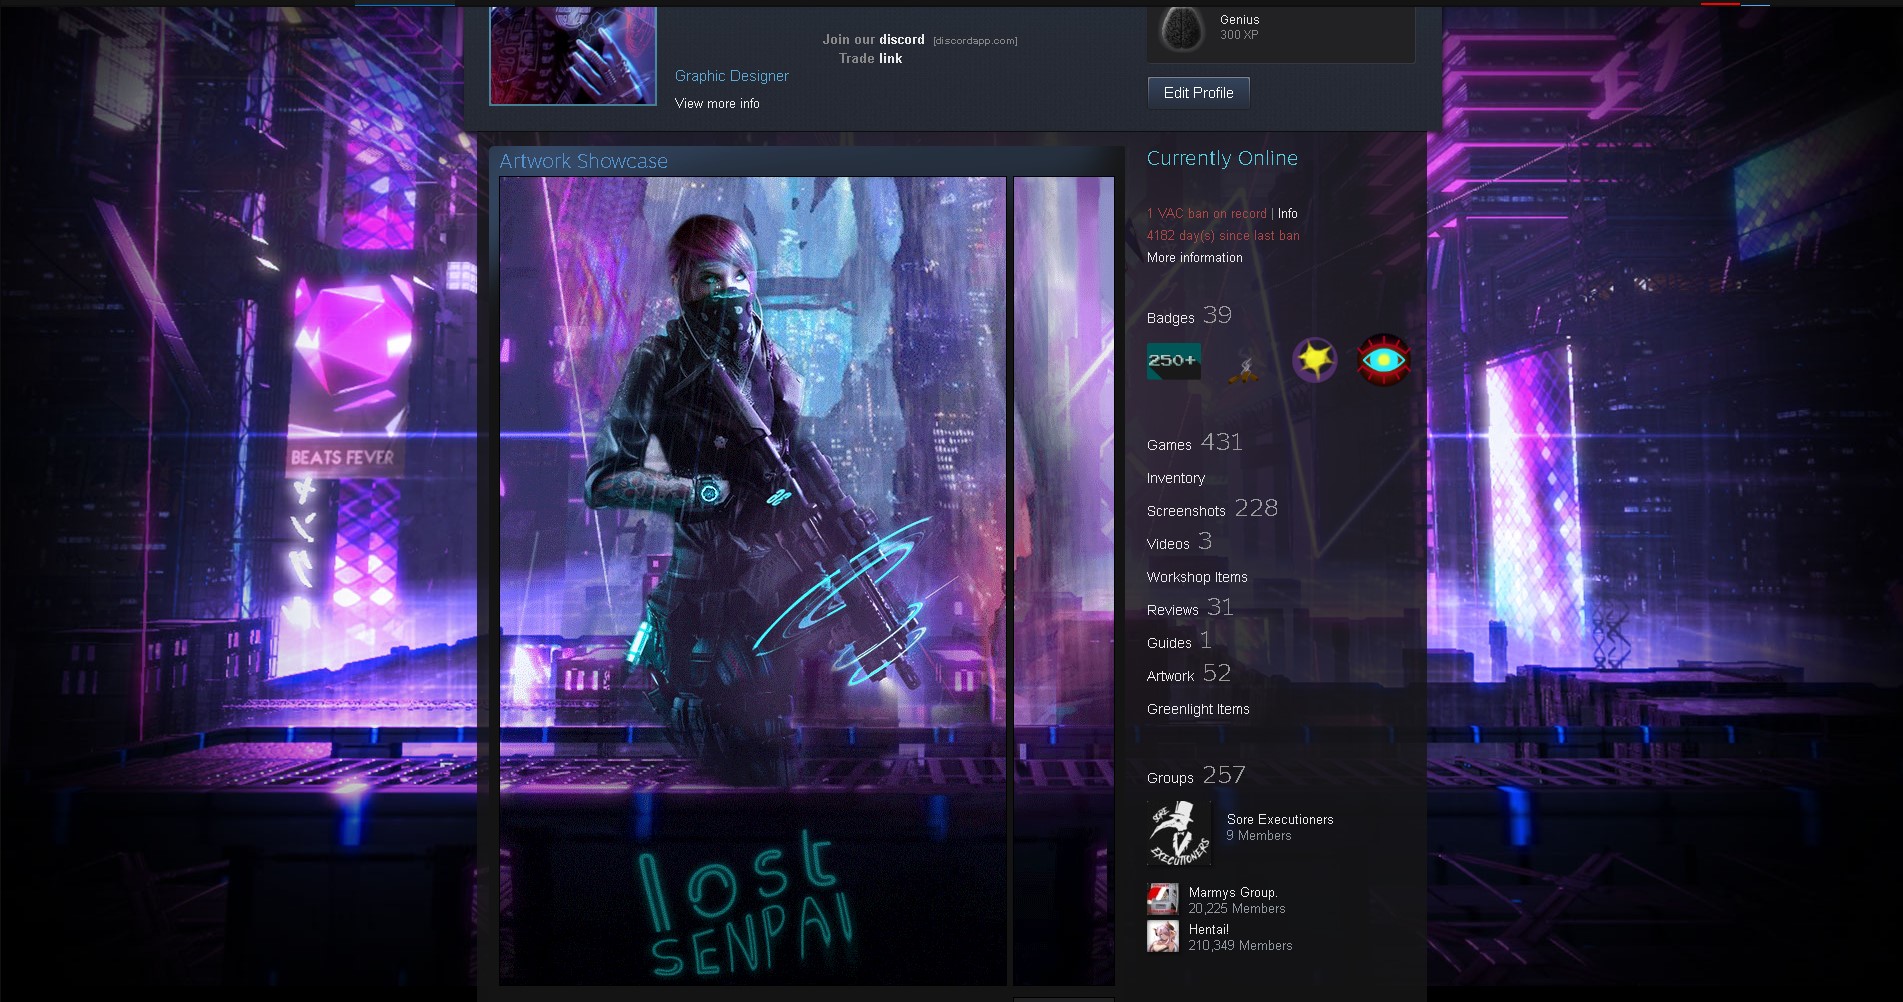Open the Guides section
1903x1002 pixels.
1169,643
